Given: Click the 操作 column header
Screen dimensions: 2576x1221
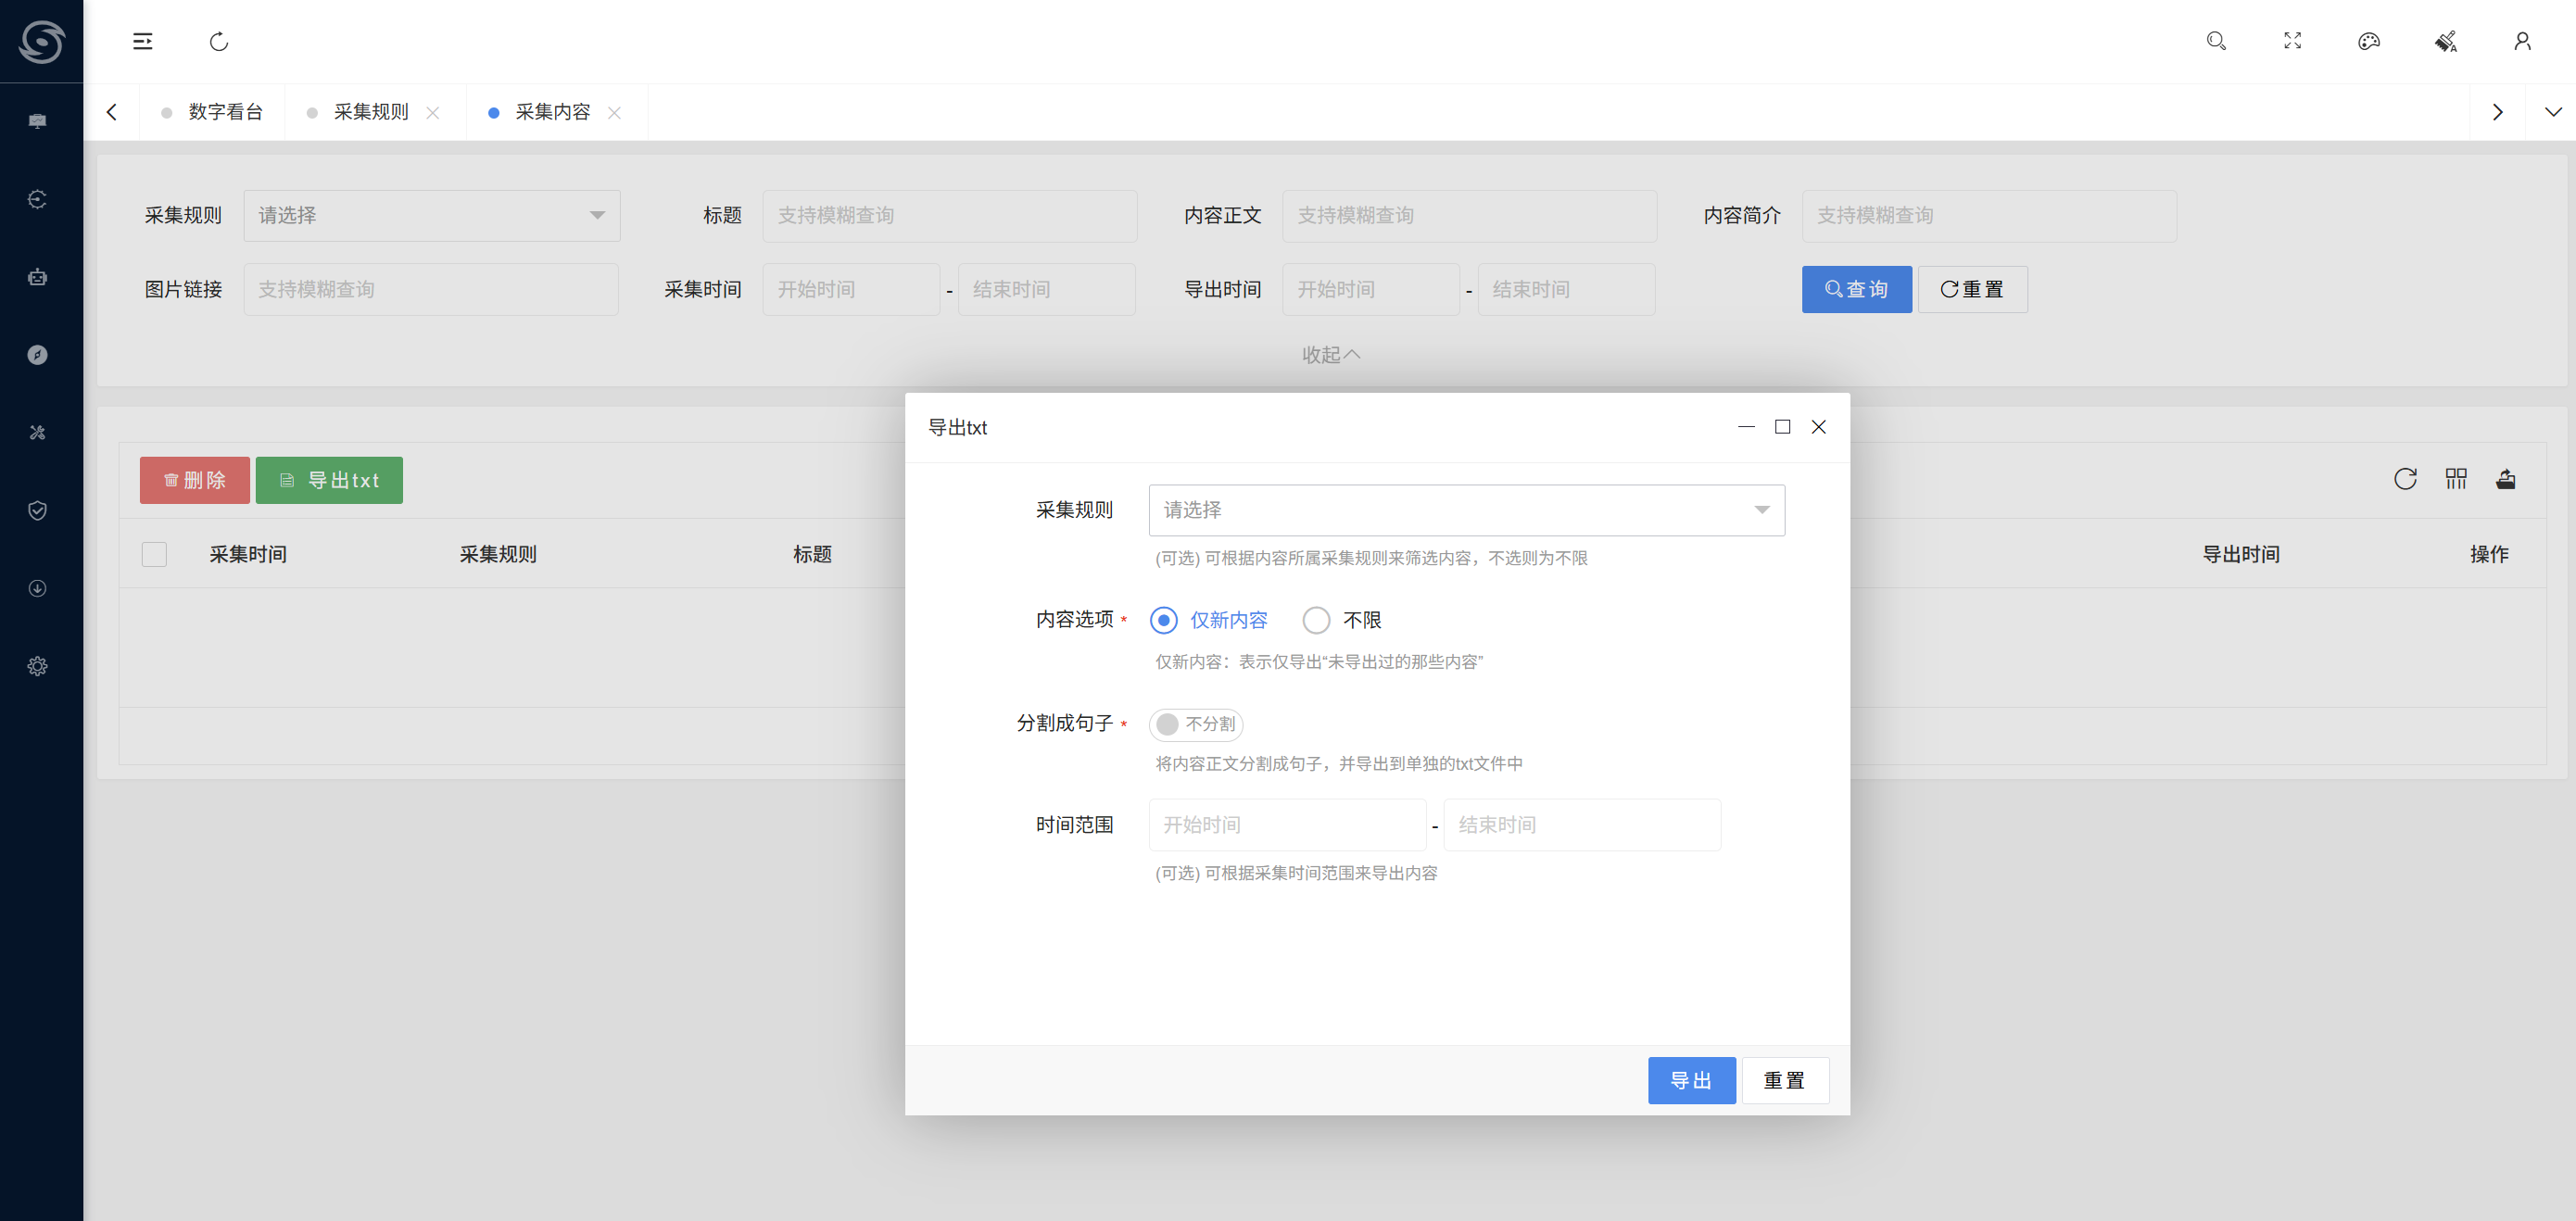Looking at the screenshot, I should click(2489, 554).
